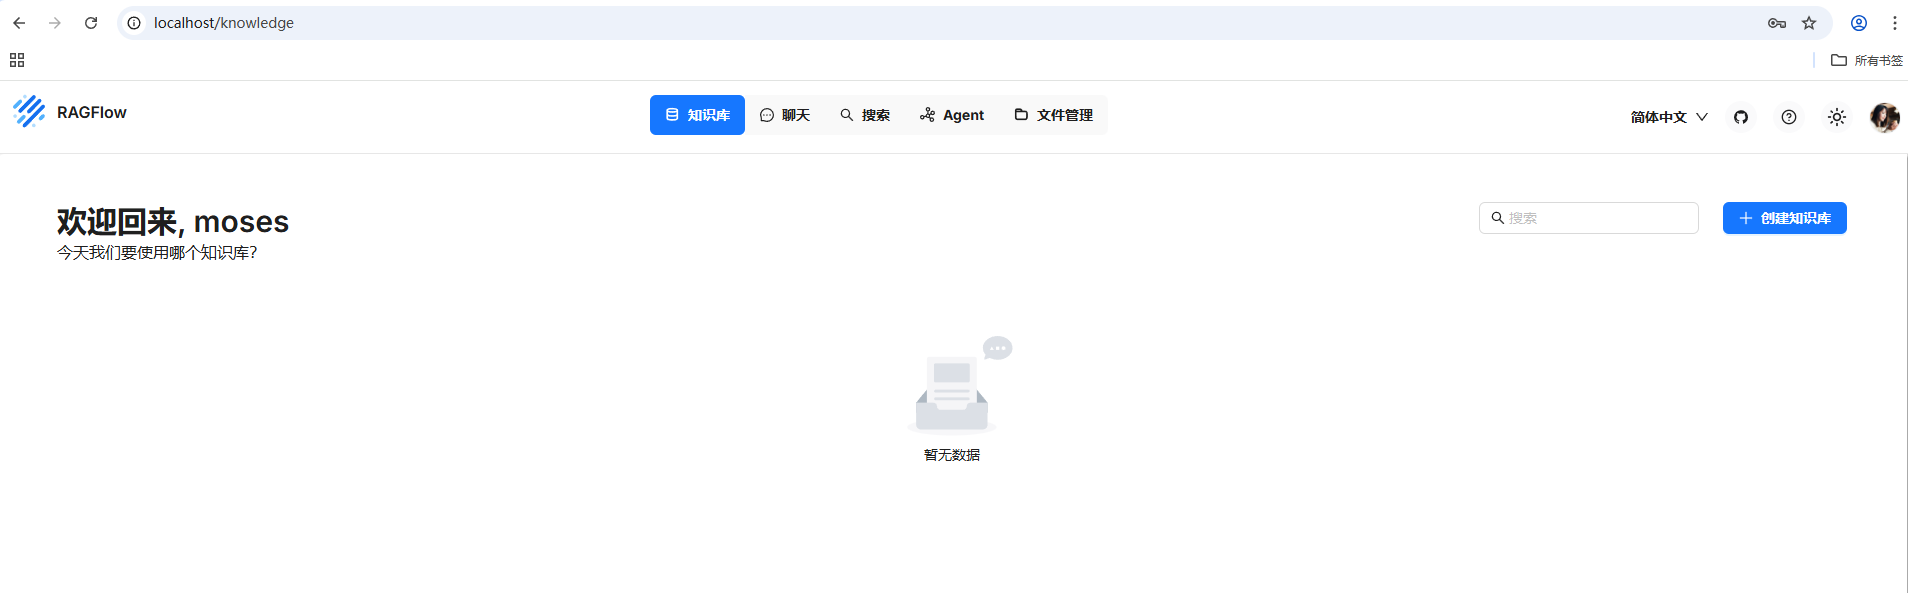Click the RAGFlow brand text
The width and height of the screenshot is (1908, 593).
click(92, 112)
